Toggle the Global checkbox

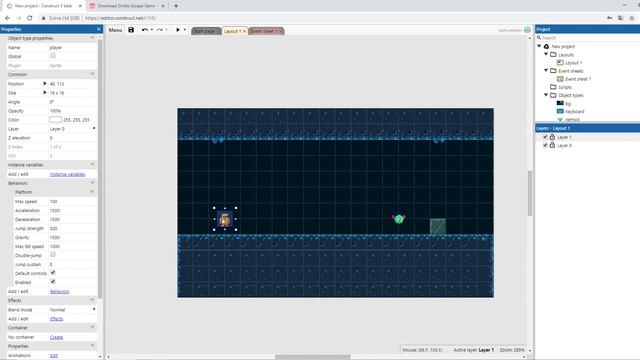(53, 56)
